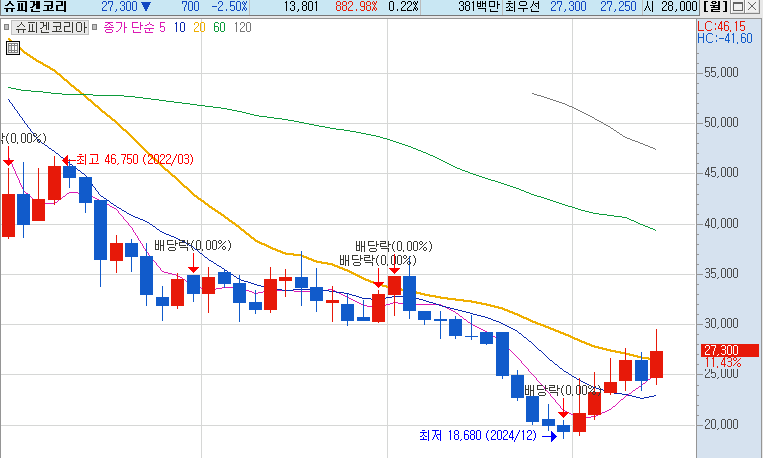The height and width of the screenshot is (458, 763).
Task: Click the blue arrow at 최저 18,680
Action: click(549, 437)
